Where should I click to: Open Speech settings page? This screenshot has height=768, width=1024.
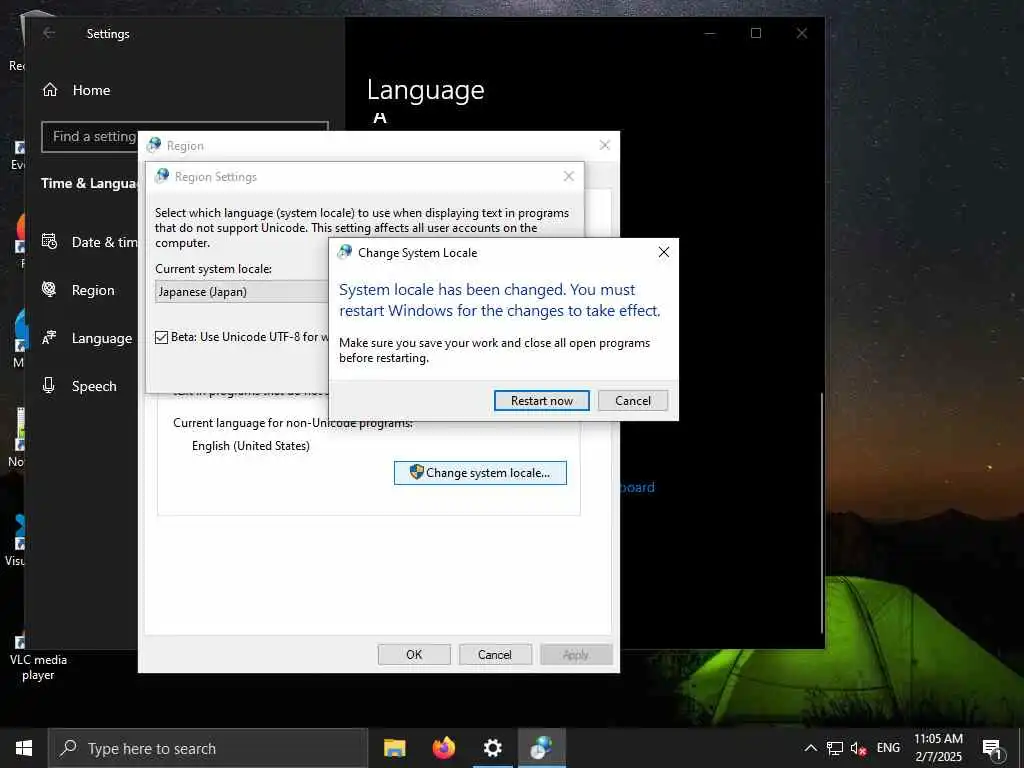point(94,386)
